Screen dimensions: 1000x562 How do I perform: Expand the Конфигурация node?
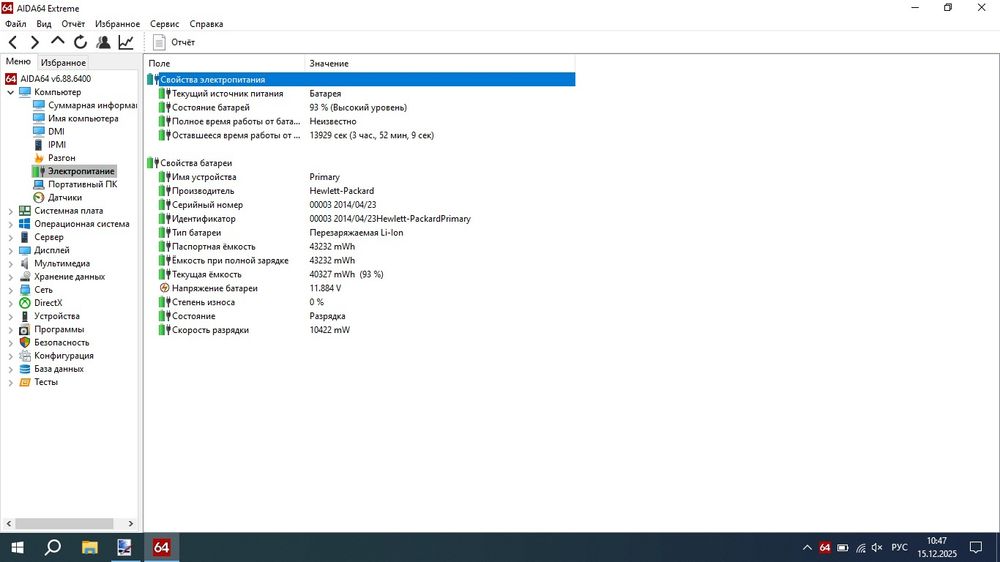[10, 355]
